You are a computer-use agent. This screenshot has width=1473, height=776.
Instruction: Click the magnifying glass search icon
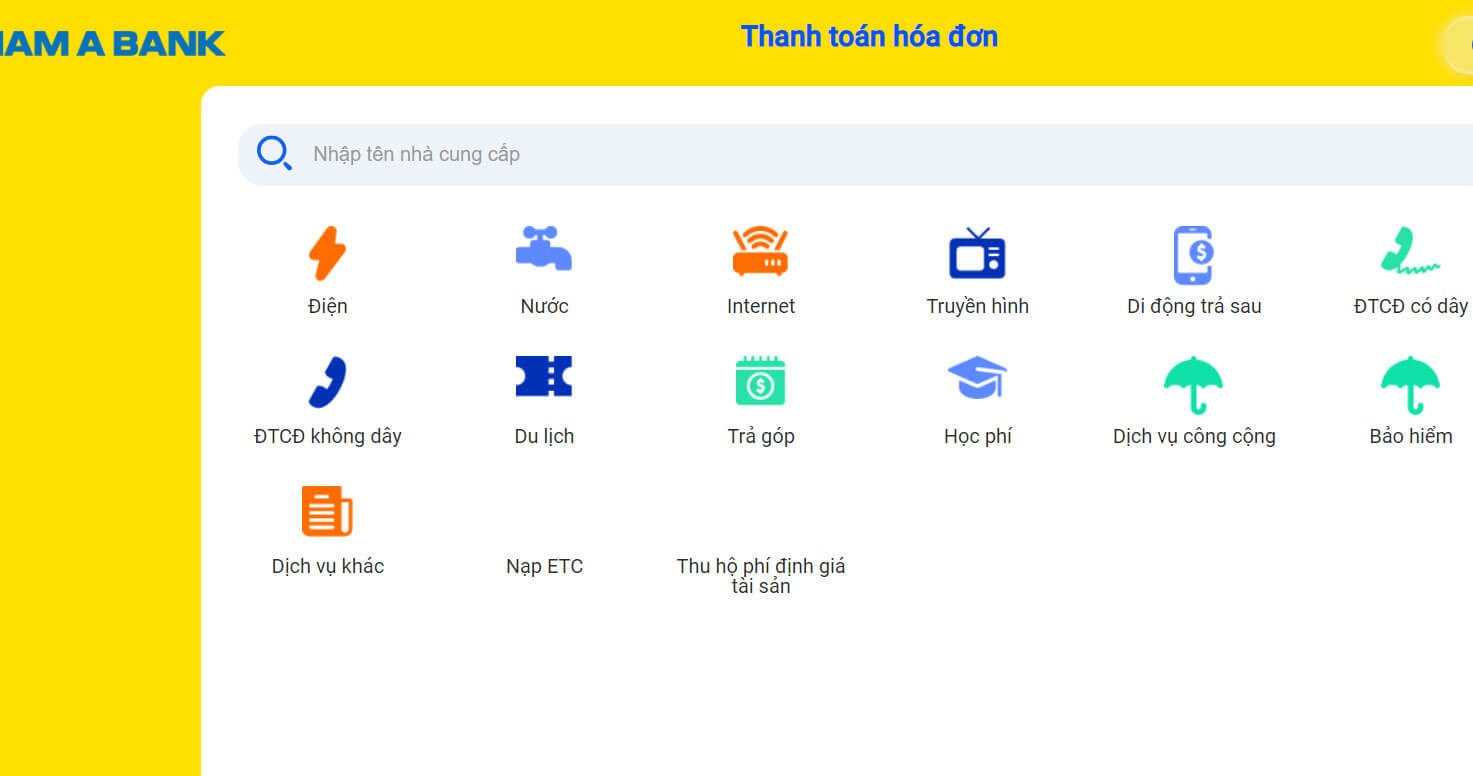pyautogui.click(x=273, y=153)
